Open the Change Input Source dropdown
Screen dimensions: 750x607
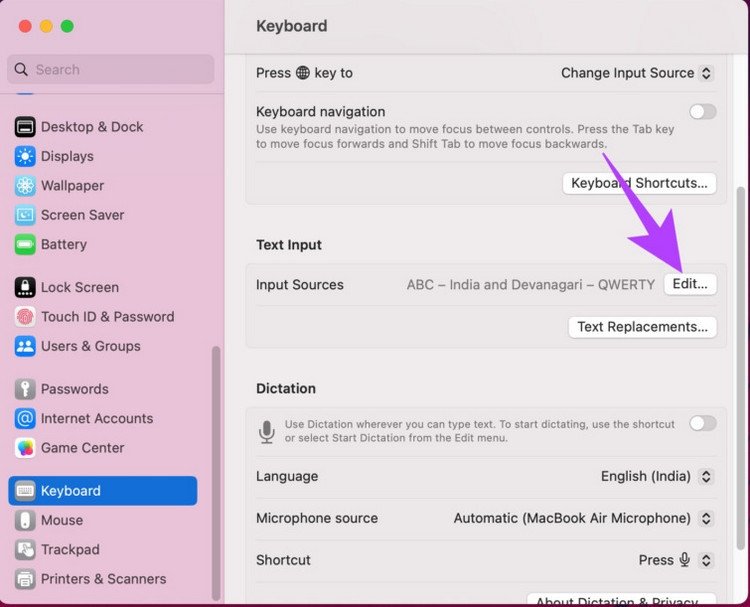[x=637, y=73]
